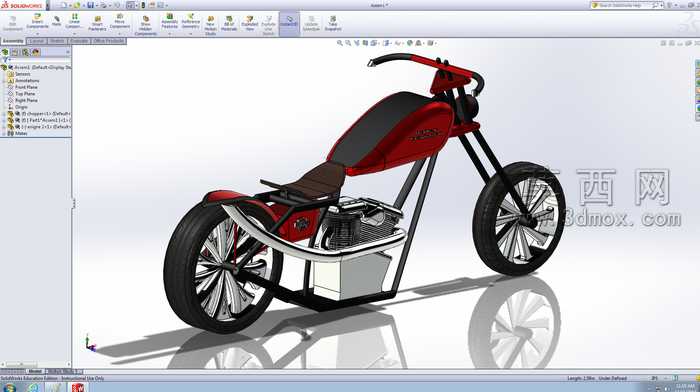This screenshot has width=700, height=392.
Task: Expand the Linear Component Pattern dropdown arrow
Action: (74, 33)
